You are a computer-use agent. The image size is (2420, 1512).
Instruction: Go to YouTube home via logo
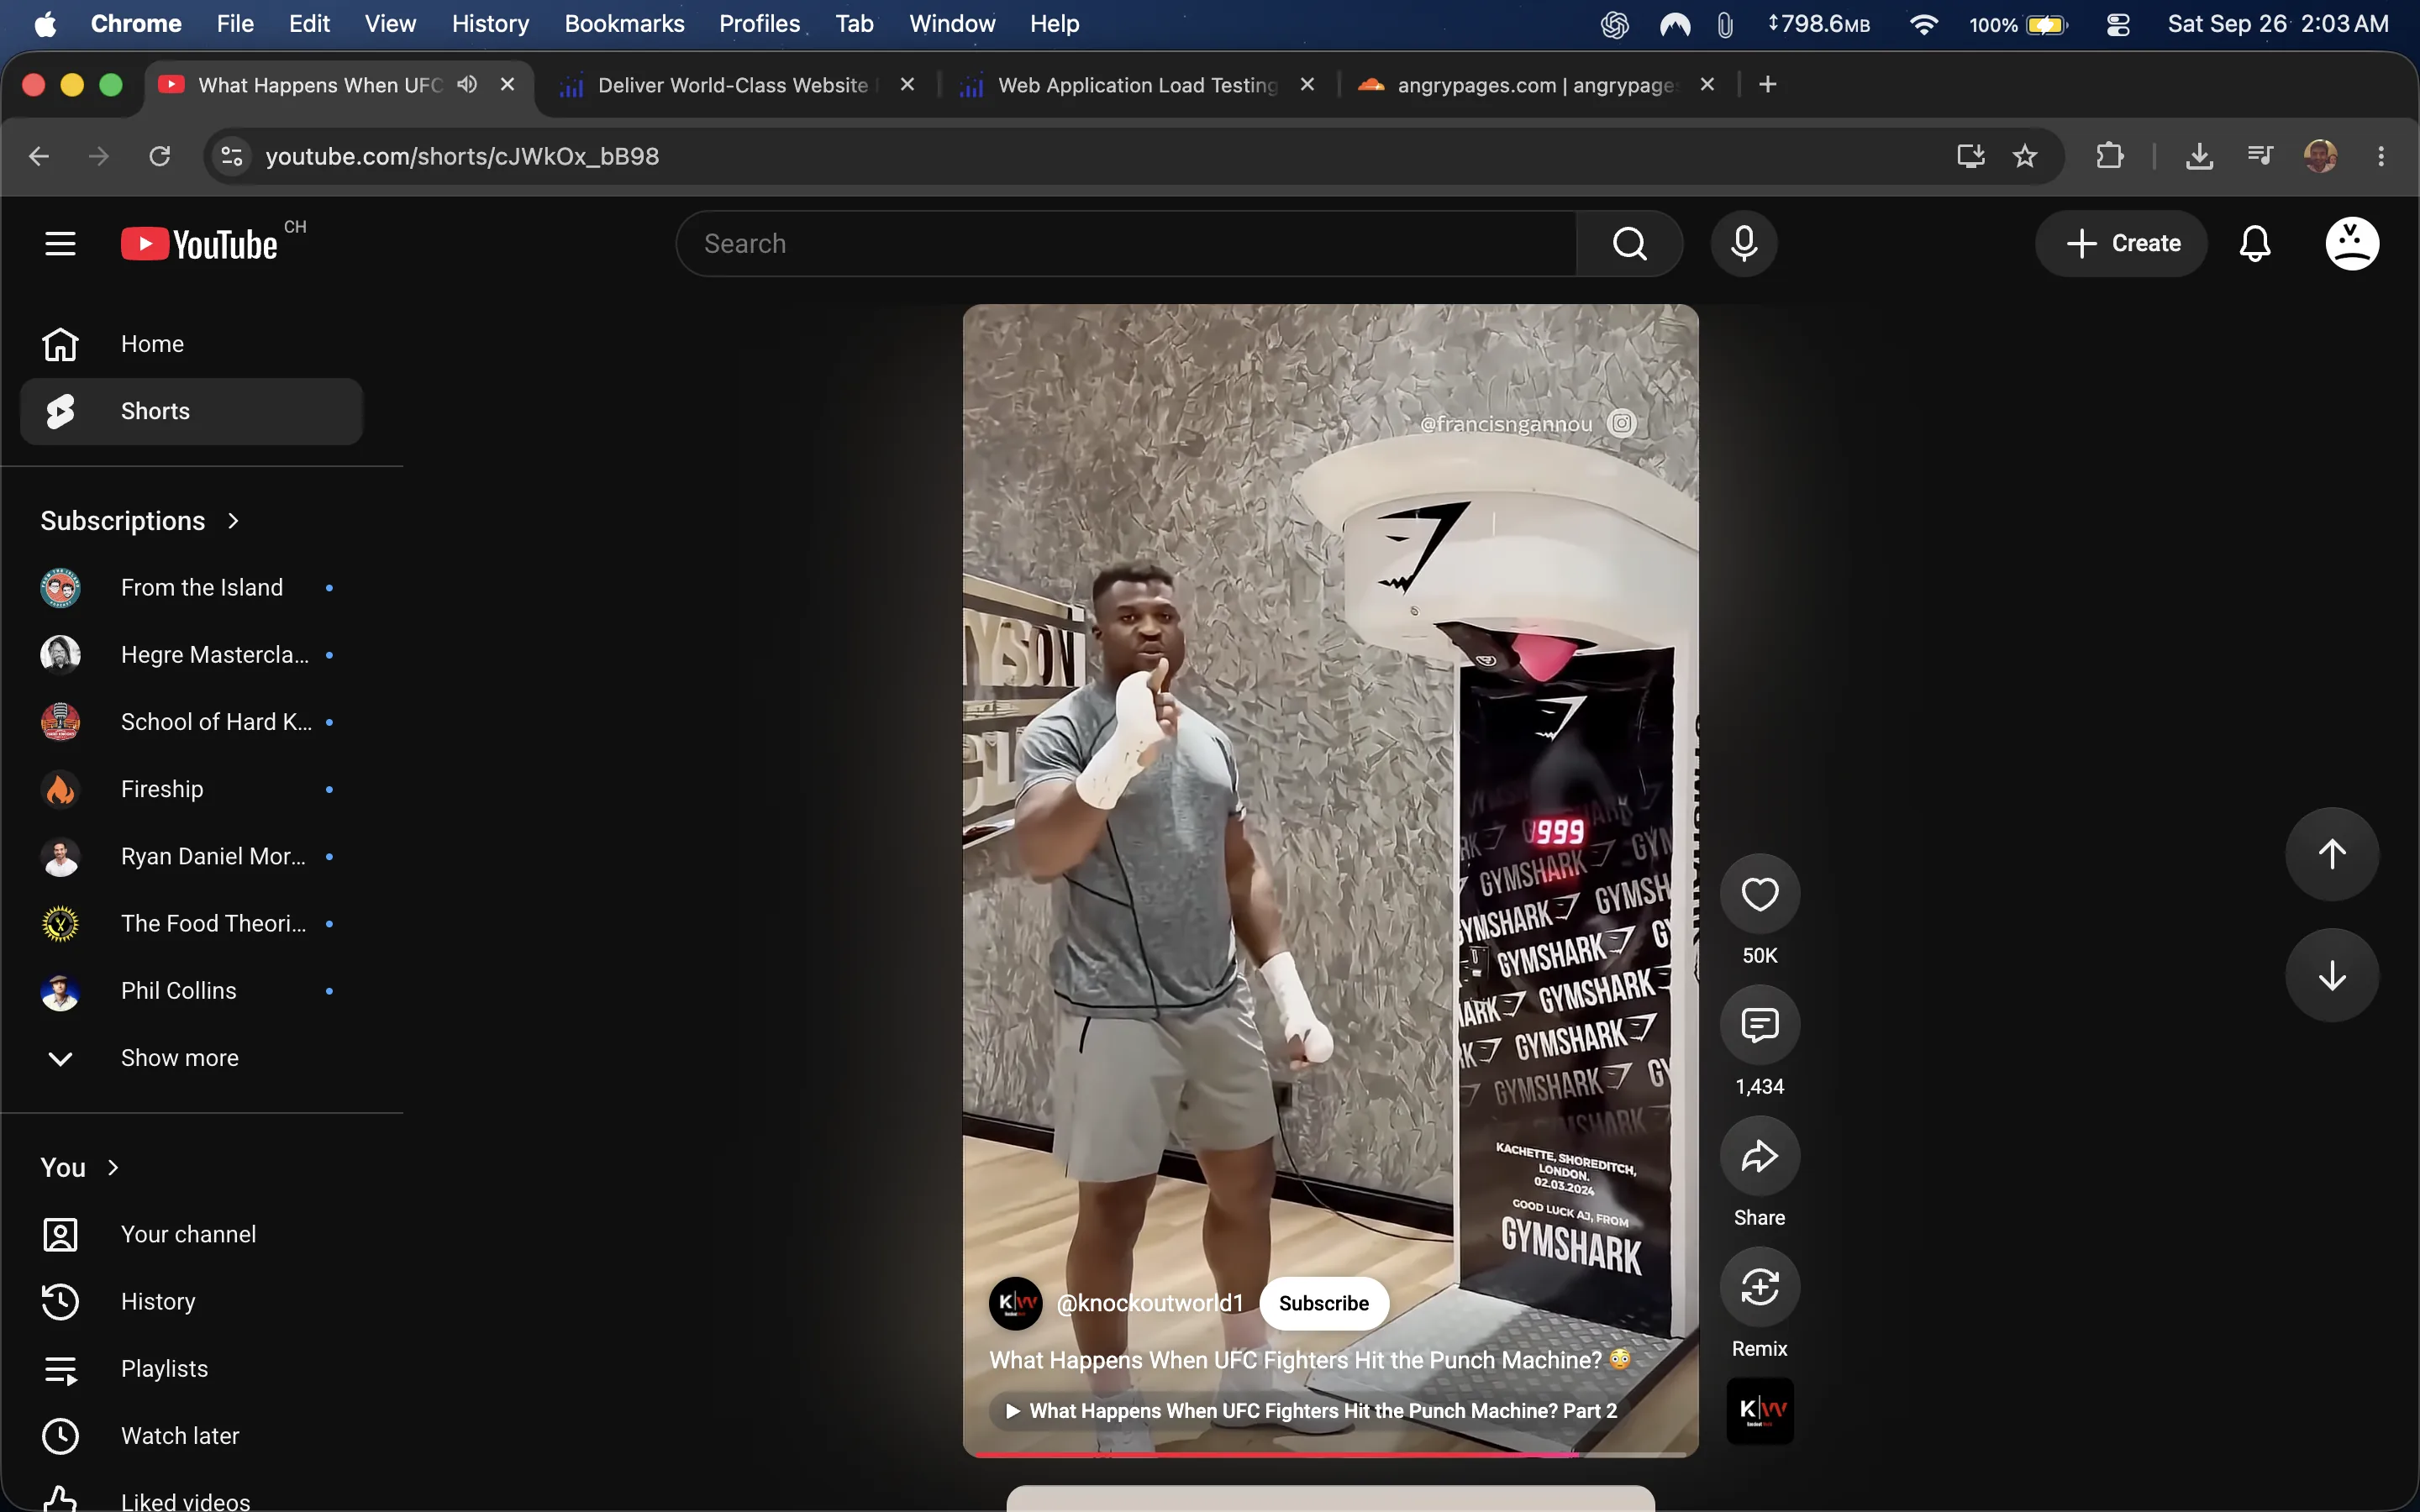200,244
